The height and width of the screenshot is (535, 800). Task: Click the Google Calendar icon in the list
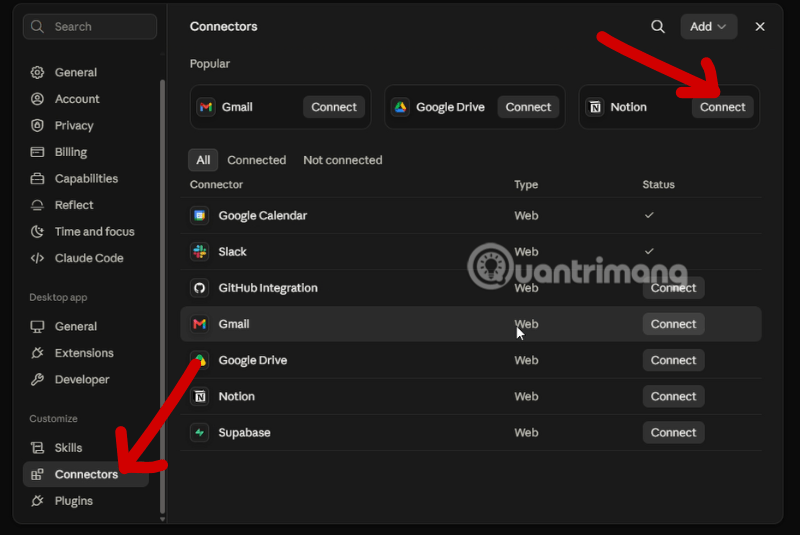199,215
